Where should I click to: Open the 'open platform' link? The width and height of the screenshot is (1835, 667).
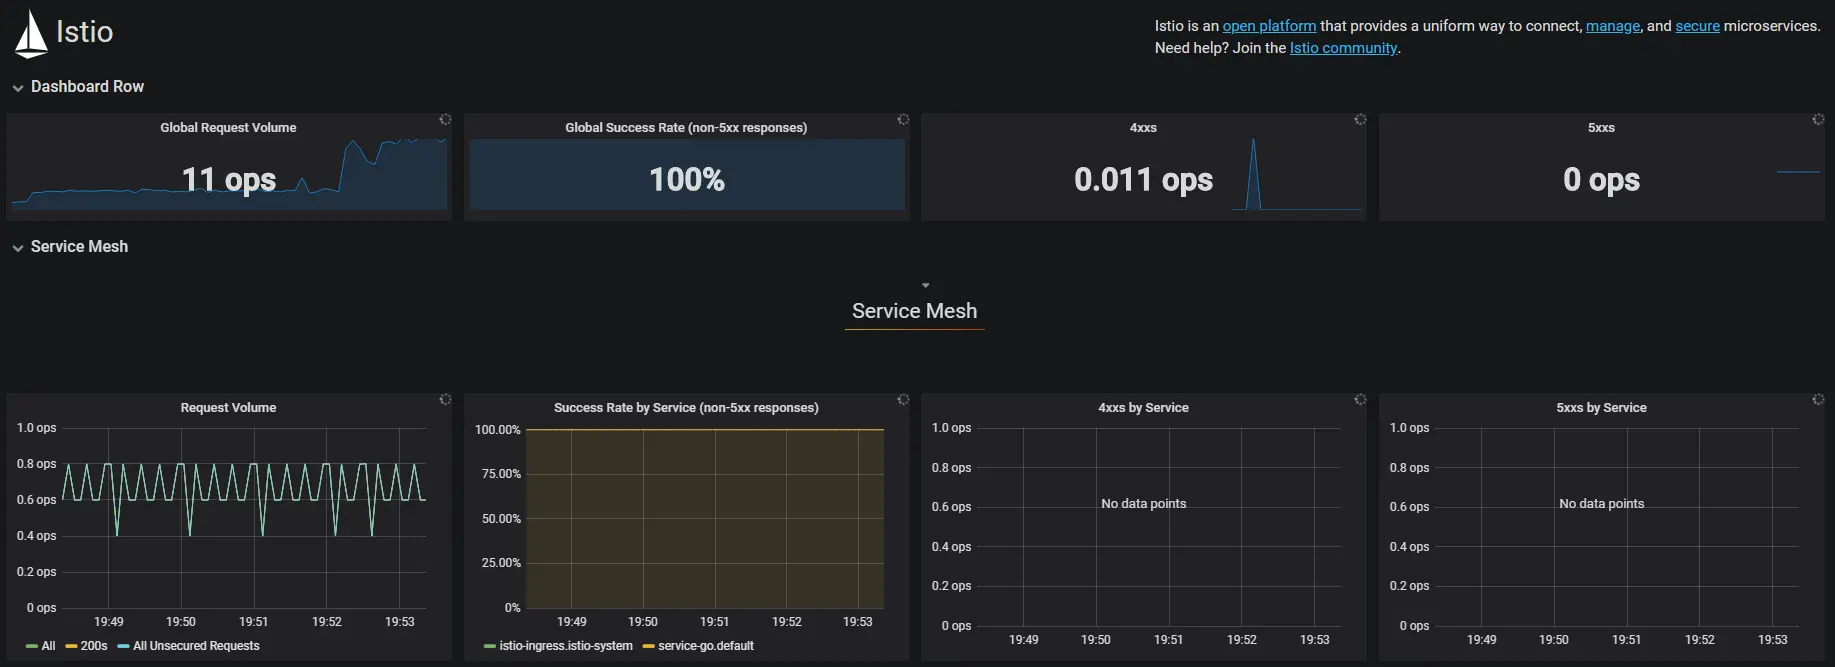coord(1269,26)
